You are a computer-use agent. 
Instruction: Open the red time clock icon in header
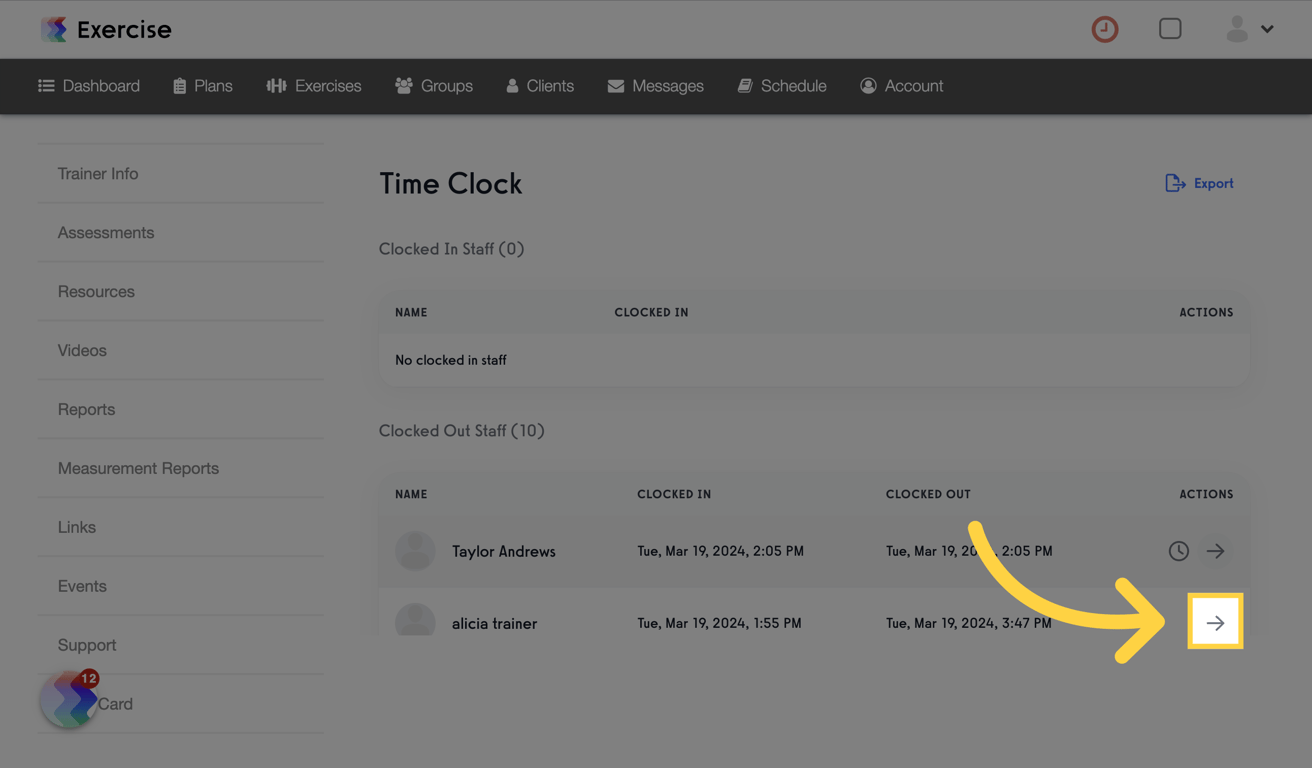click(x=1104, y=29)
